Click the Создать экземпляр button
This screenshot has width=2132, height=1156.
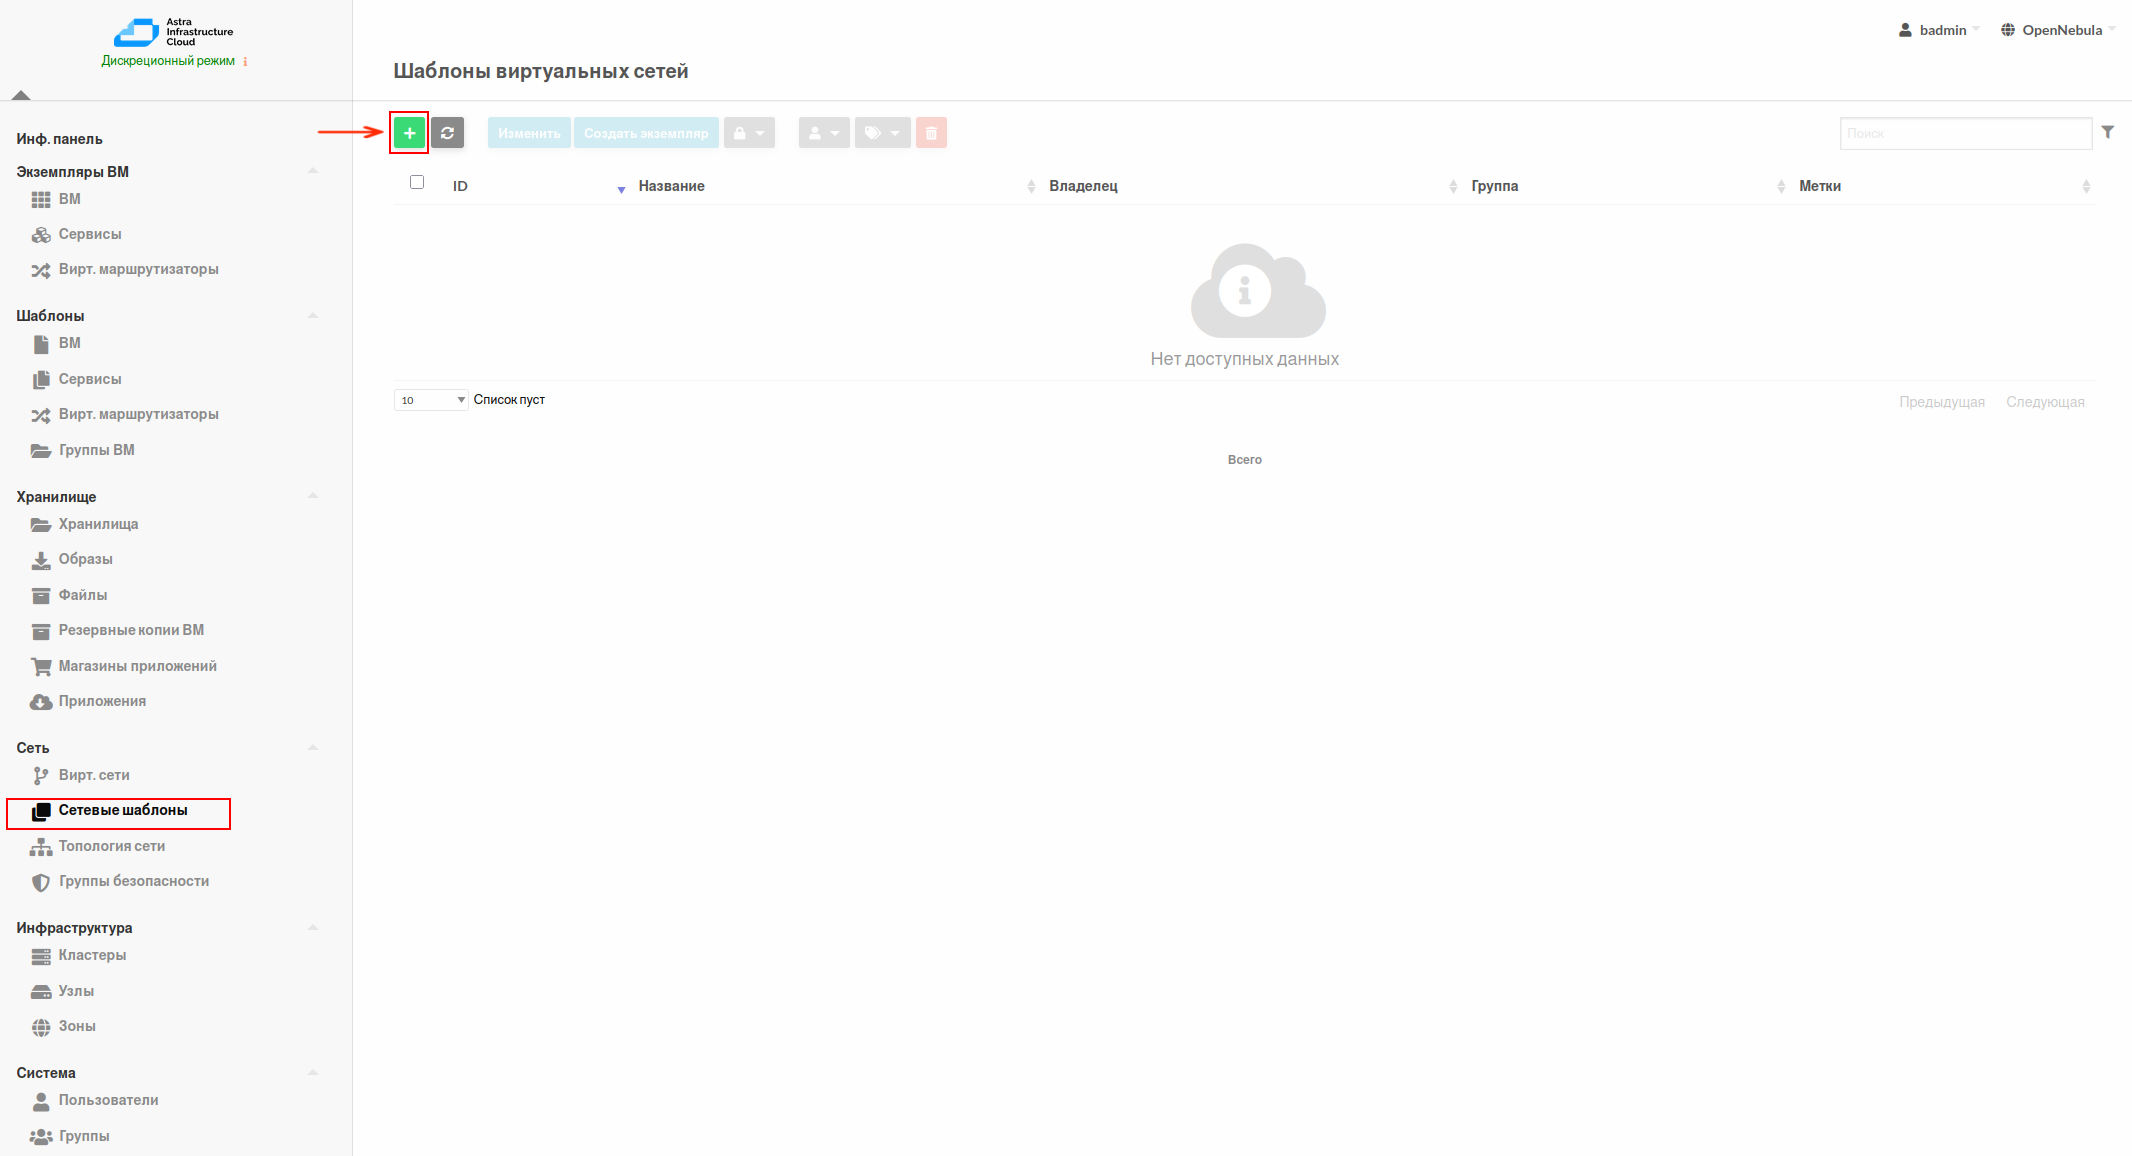click(x=646, y=133)
